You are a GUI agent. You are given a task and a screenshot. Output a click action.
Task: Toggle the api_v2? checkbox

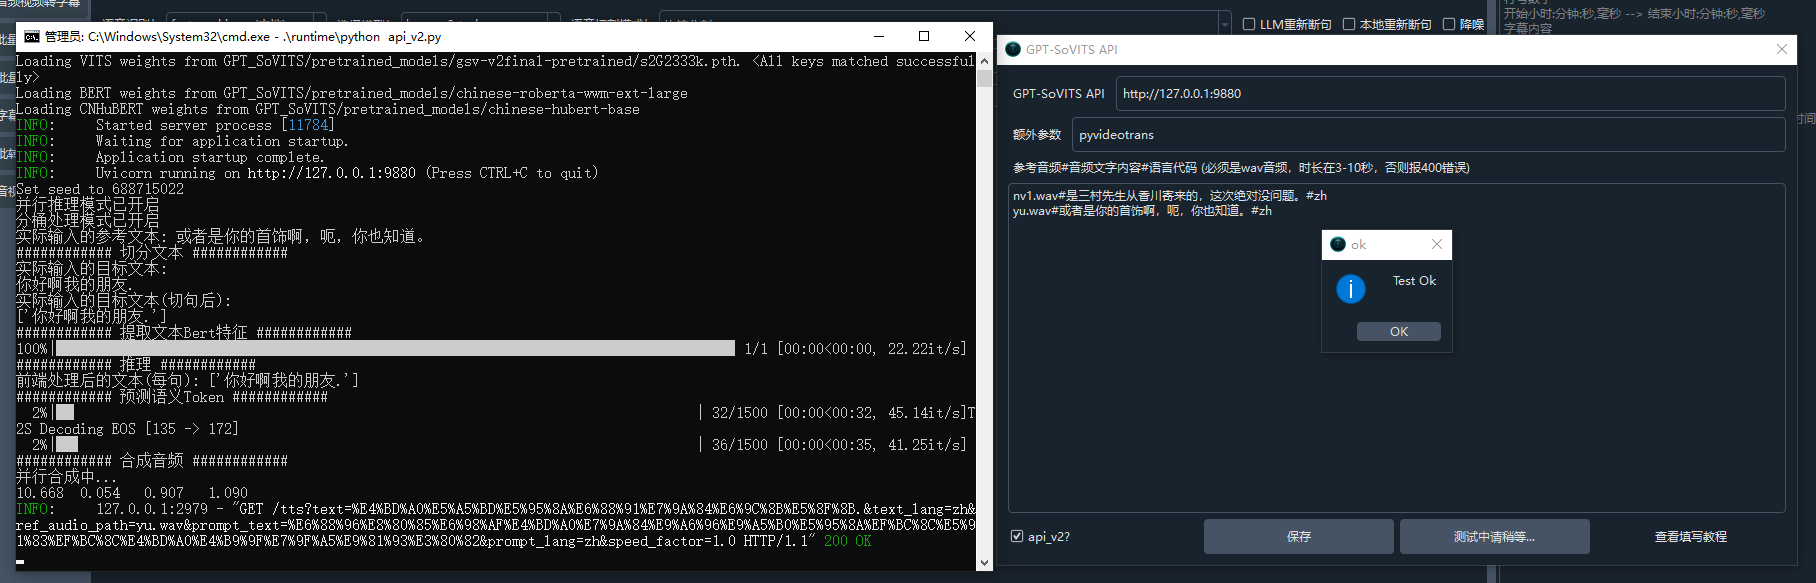coord(1017,536)
